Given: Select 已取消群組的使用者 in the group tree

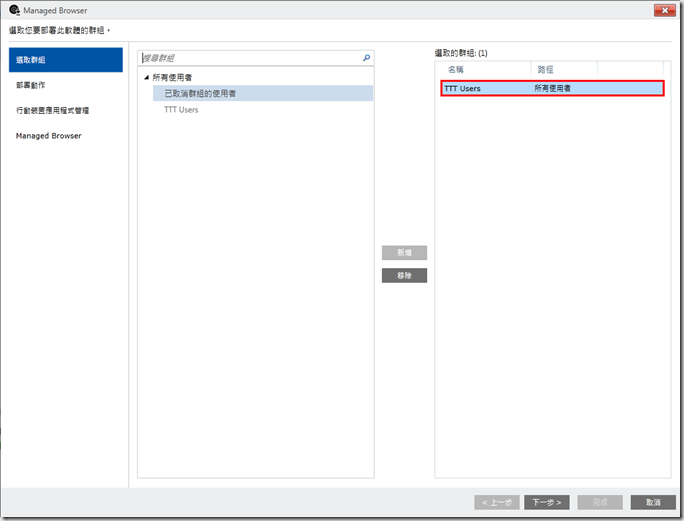Looking at the screenshot, I should 200,93.
